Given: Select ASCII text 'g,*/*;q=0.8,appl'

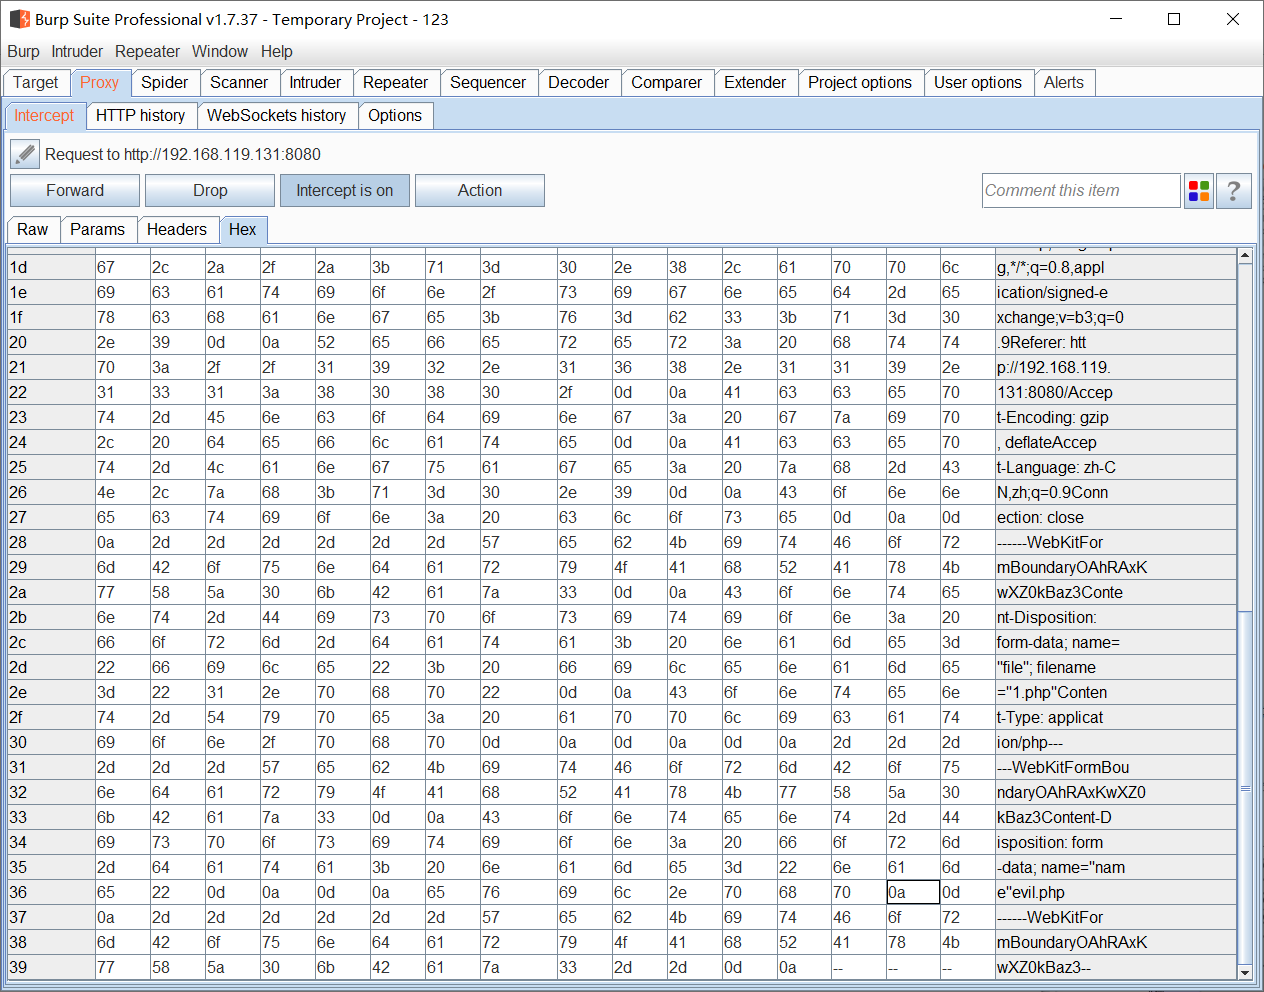Looking at the screenshot, I should coord(1051,267).
